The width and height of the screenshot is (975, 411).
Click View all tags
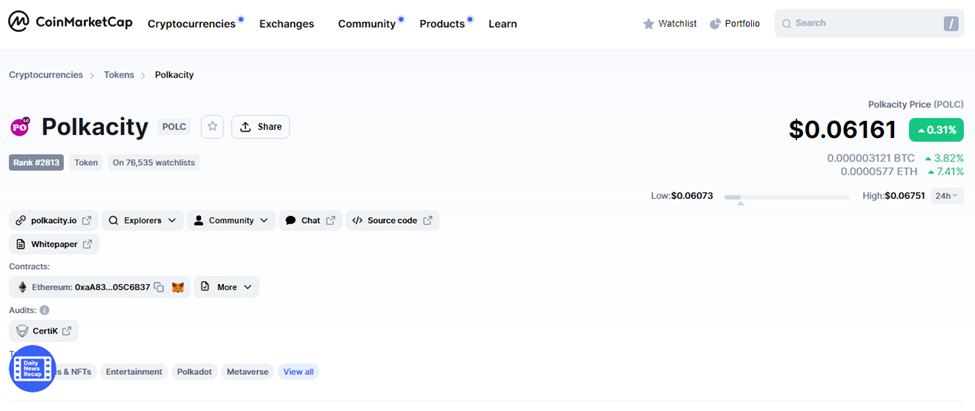point(298,372)
